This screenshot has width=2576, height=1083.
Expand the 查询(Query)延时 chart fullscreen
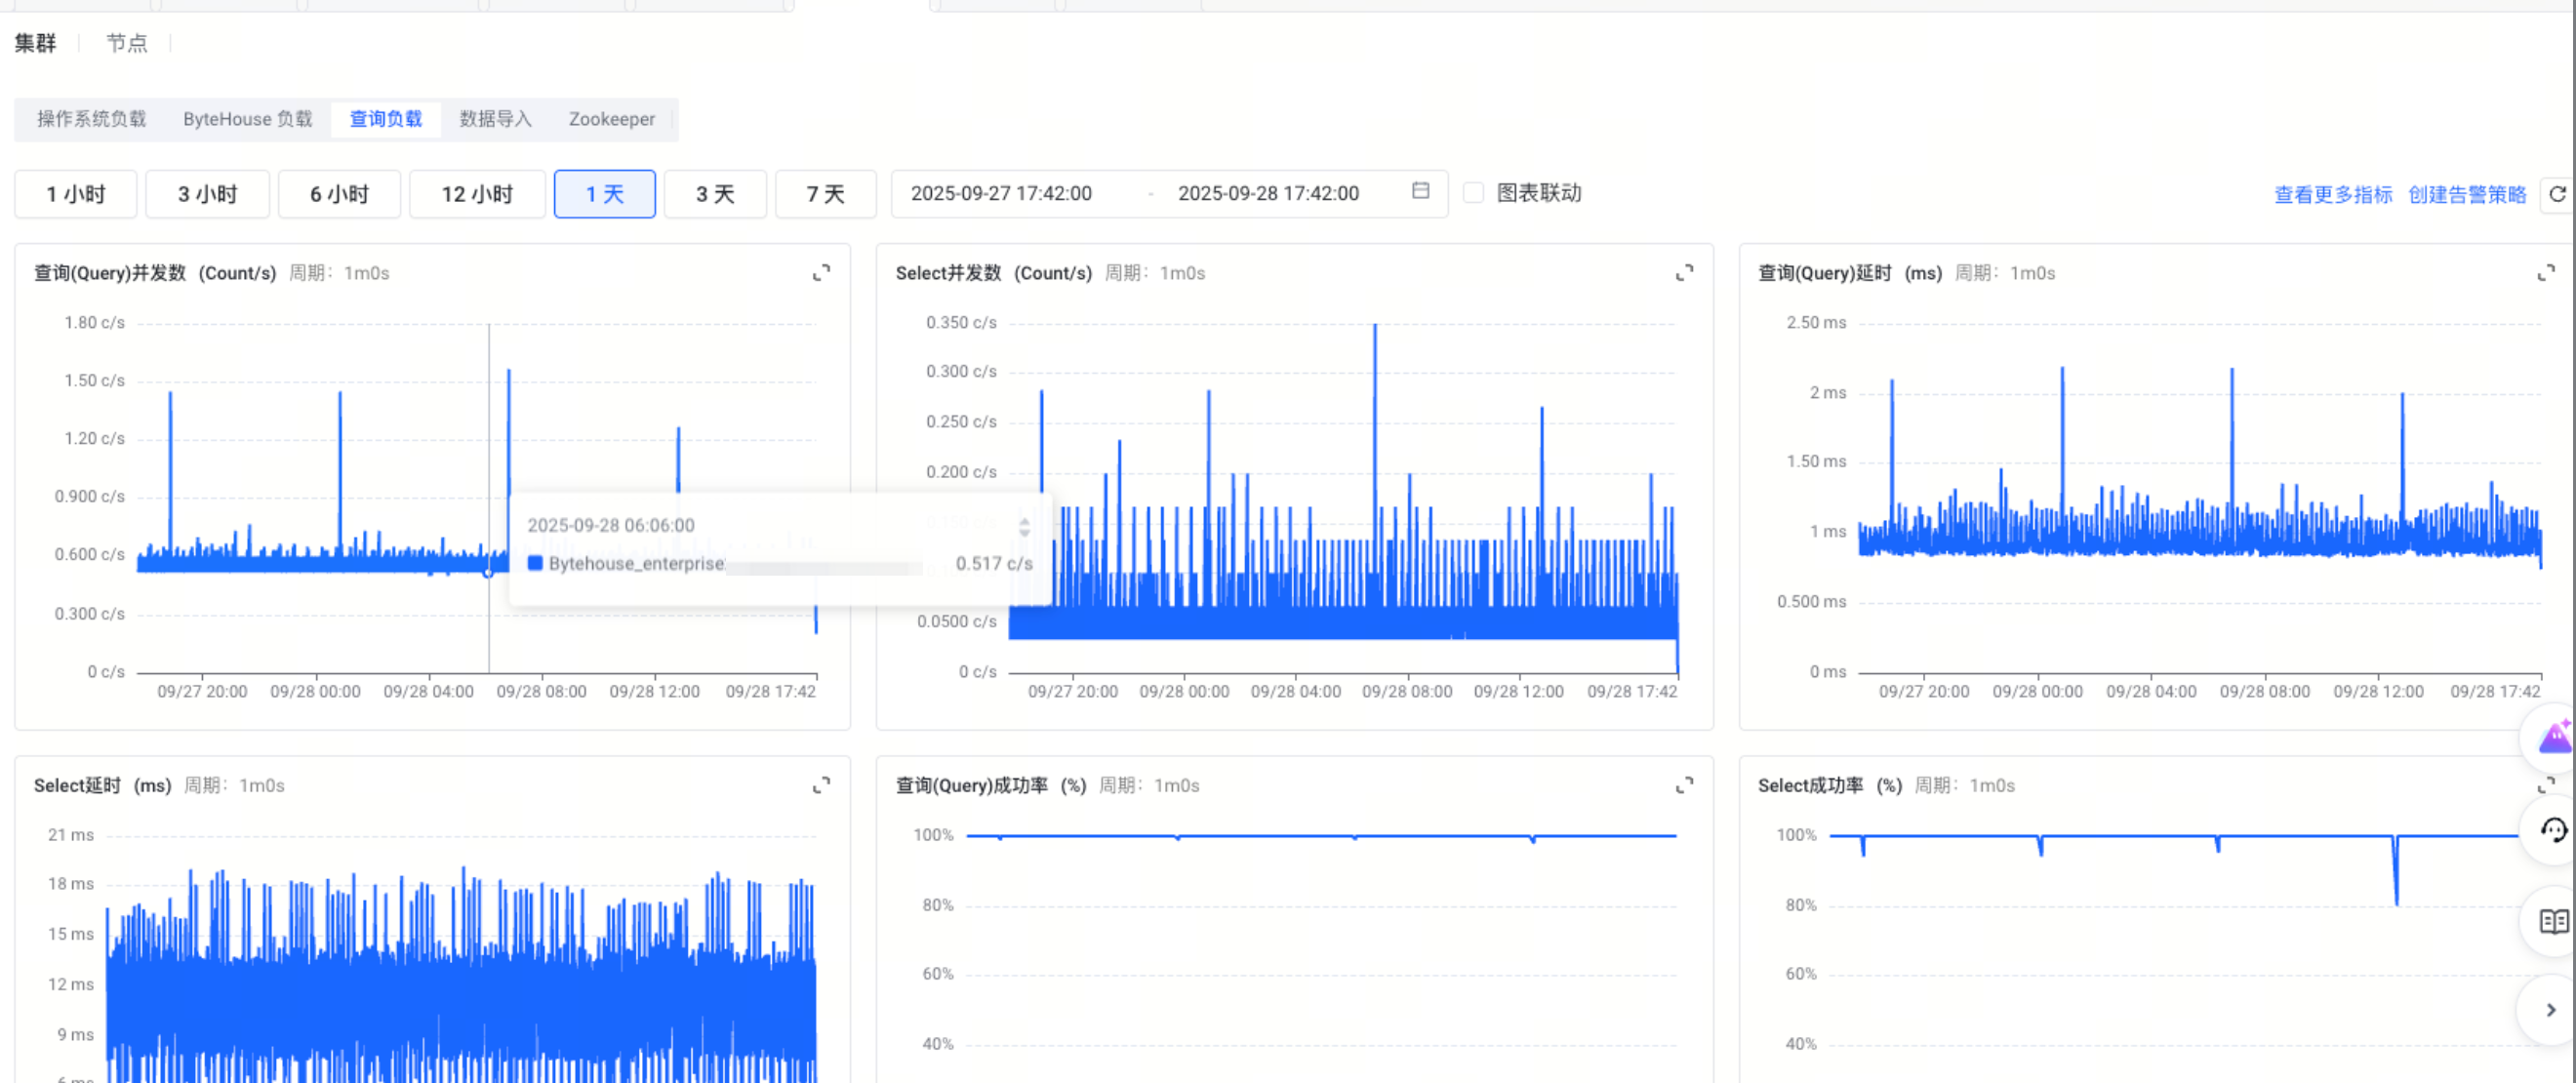coord(2545,273)
